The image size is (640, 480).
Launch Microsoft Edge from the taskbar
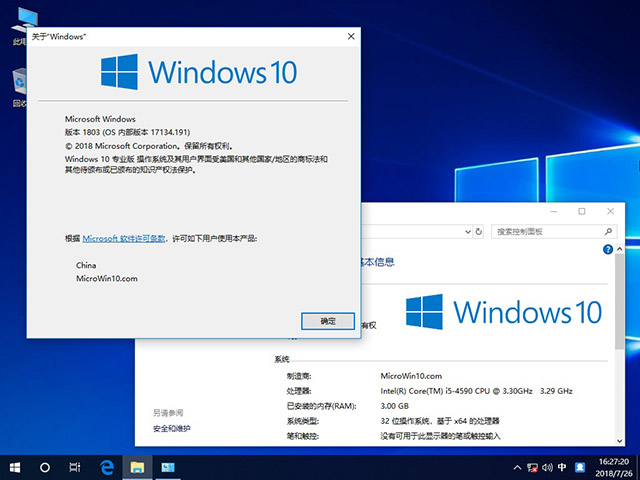107,467
